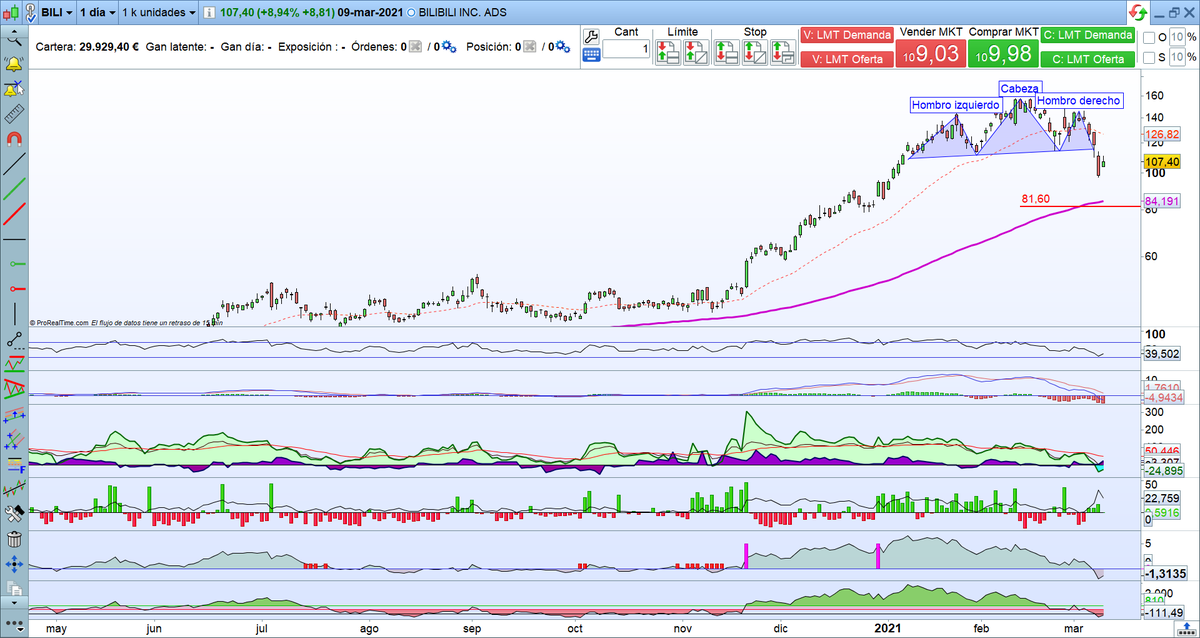Select the Hombro izquierdo chart label
The height and width of the screenshot is (638, 1200).
tap(955, 105)
